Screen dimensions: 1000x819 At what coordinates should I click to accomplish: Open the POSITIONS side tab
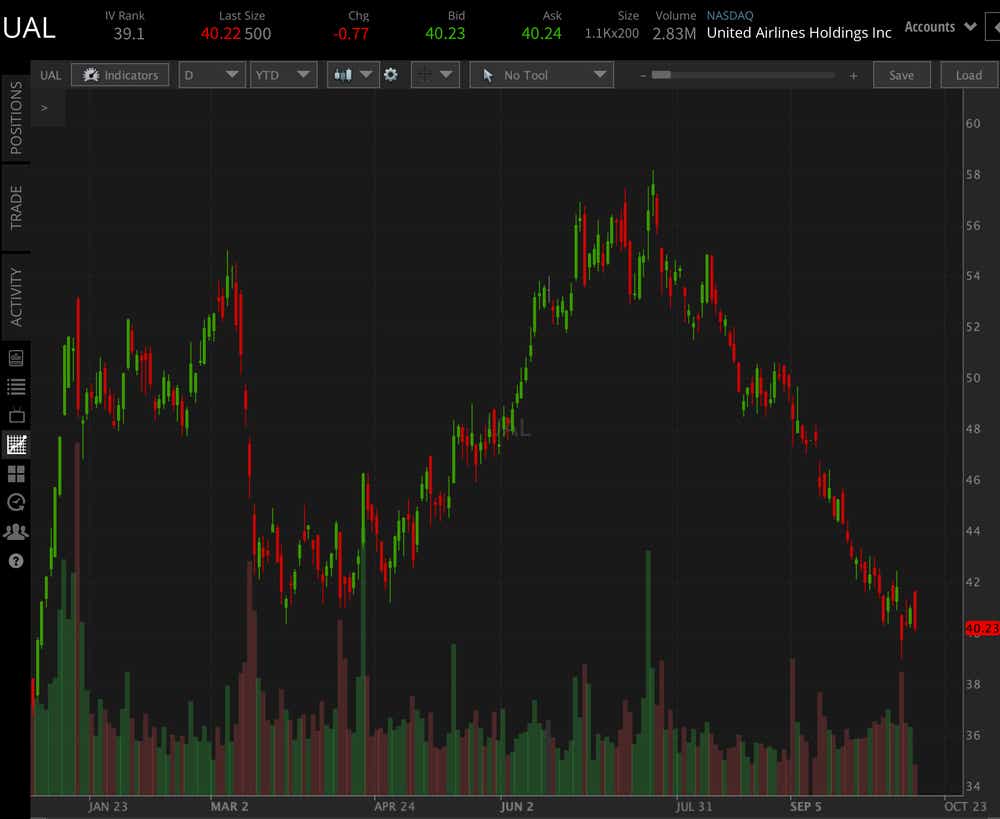(16, 117)
